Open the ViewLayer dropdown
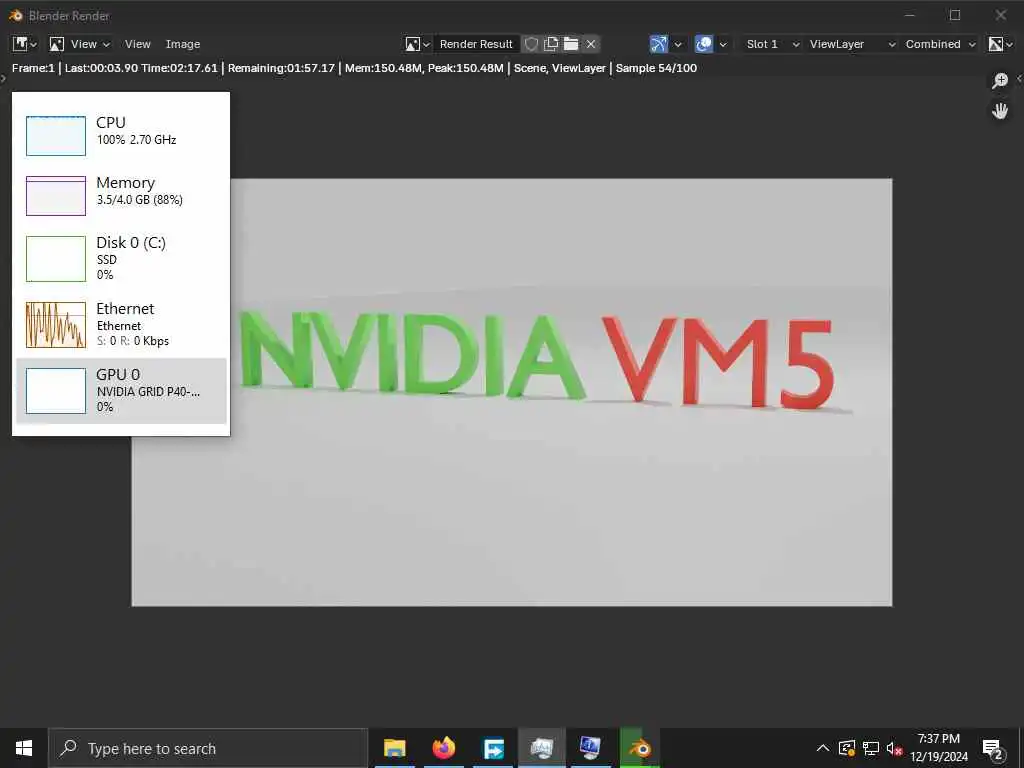Viewport: 1024px width, 768px height. click(x=850, y=44)
